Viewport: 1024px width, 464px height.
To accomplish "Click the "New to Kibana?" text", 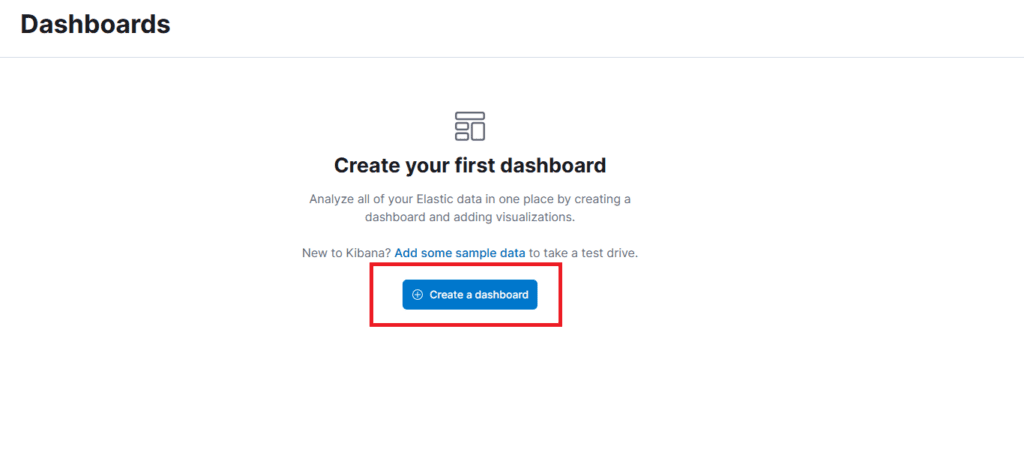I will (x=346, y=253).
